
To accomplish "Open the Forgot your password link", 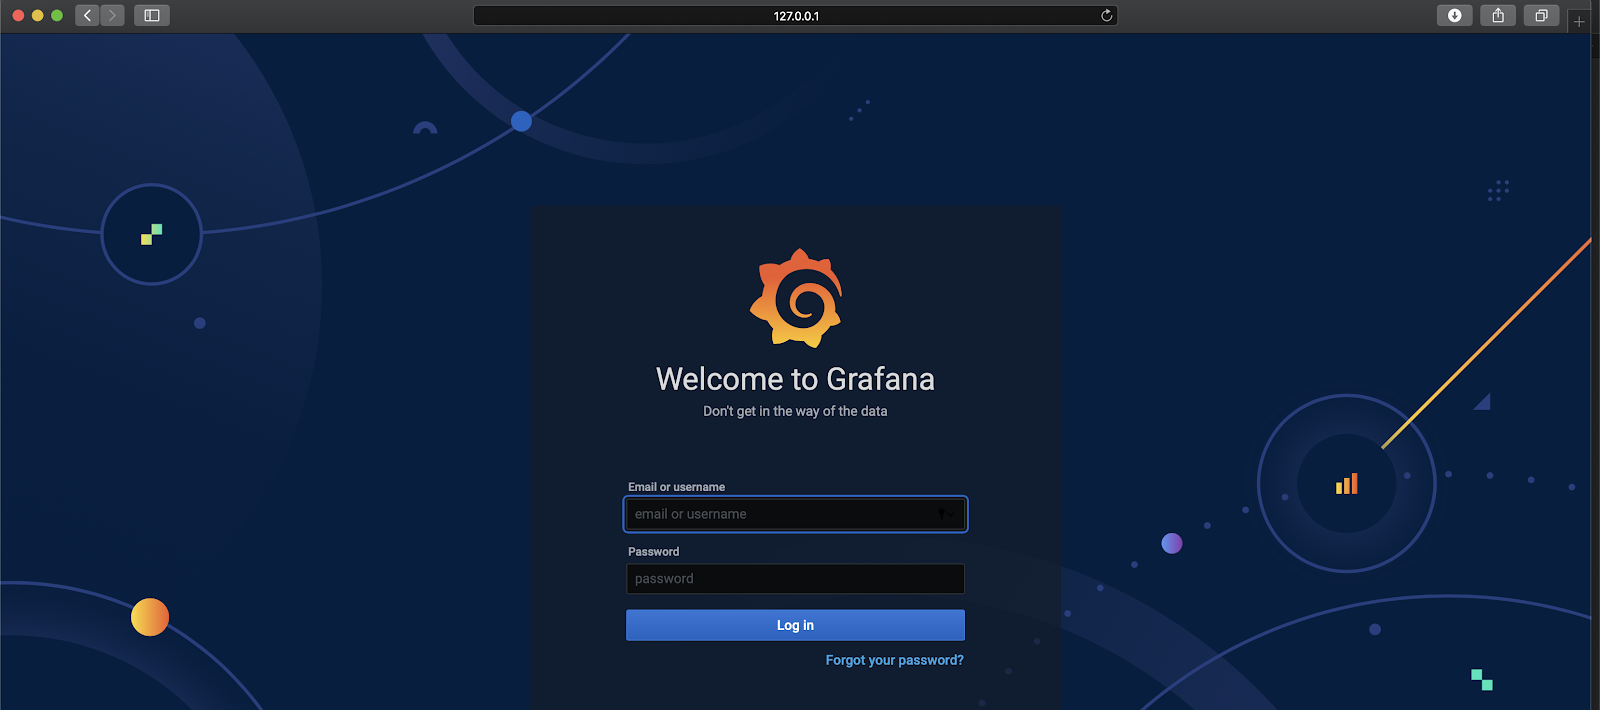I will coord(894,660).
